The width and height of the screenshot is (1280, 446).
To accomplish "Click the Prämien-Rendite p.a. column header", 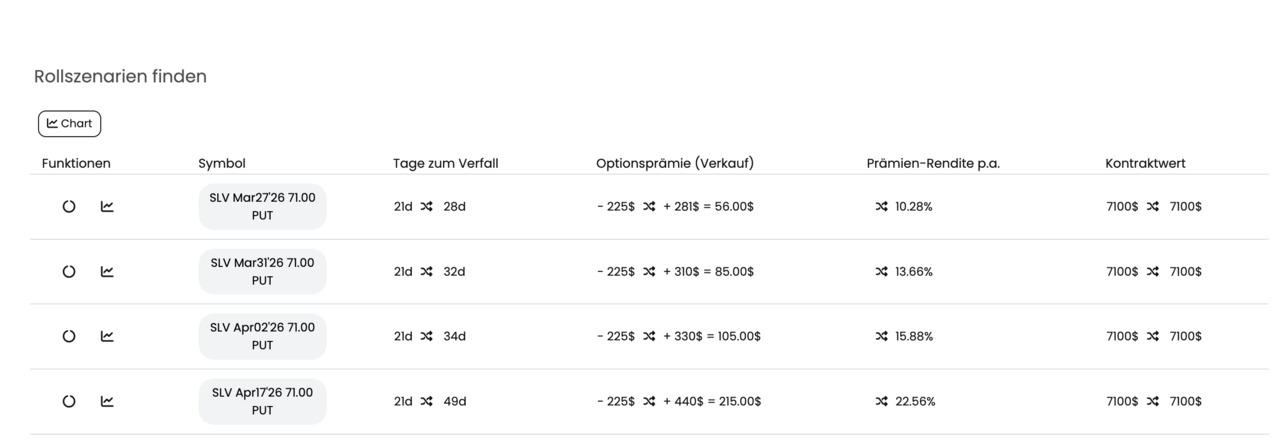I will click(x=933, y=163).
